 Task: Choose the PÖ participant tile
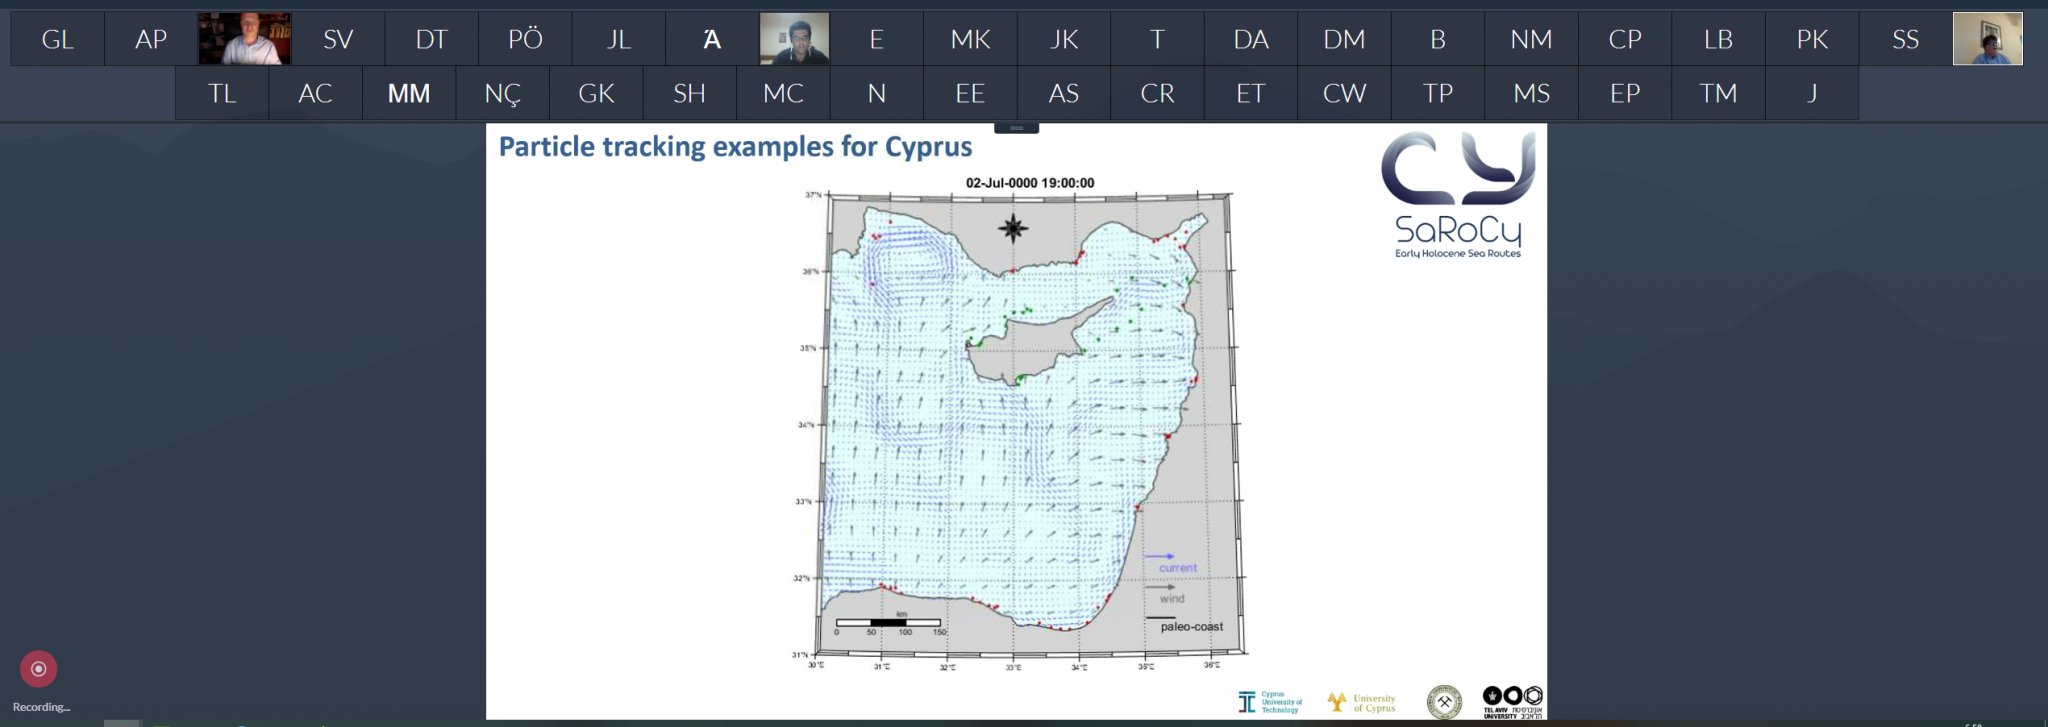click(x=525, y=39)
